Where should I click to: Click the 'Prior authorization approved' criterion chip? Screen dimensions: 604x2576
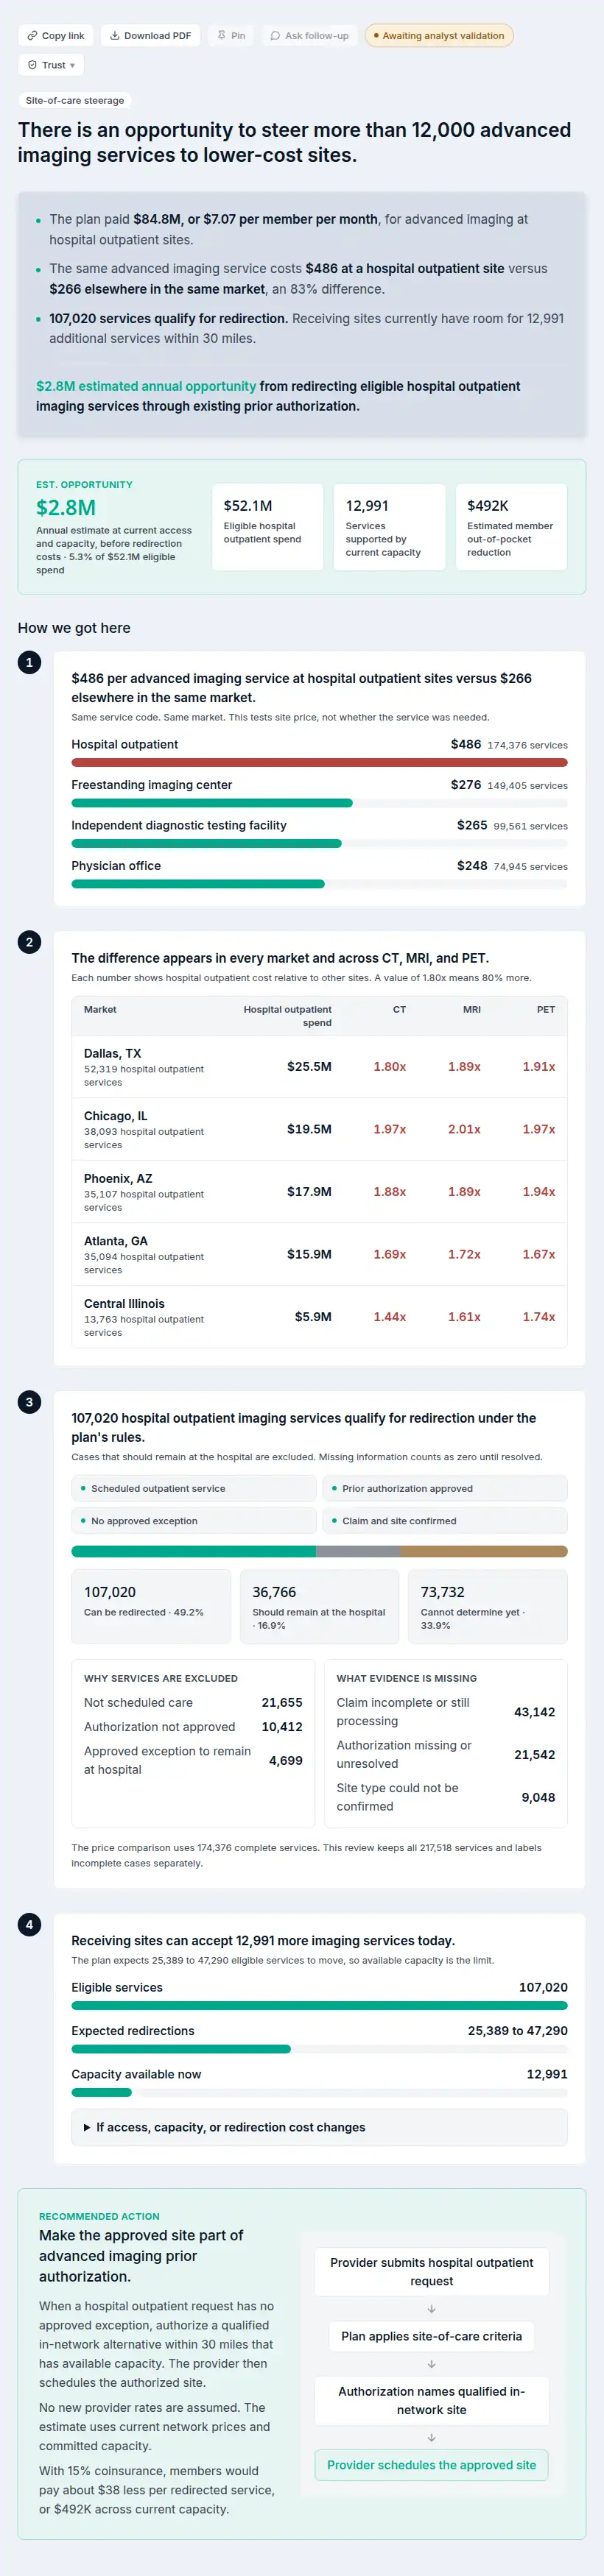445,1488
